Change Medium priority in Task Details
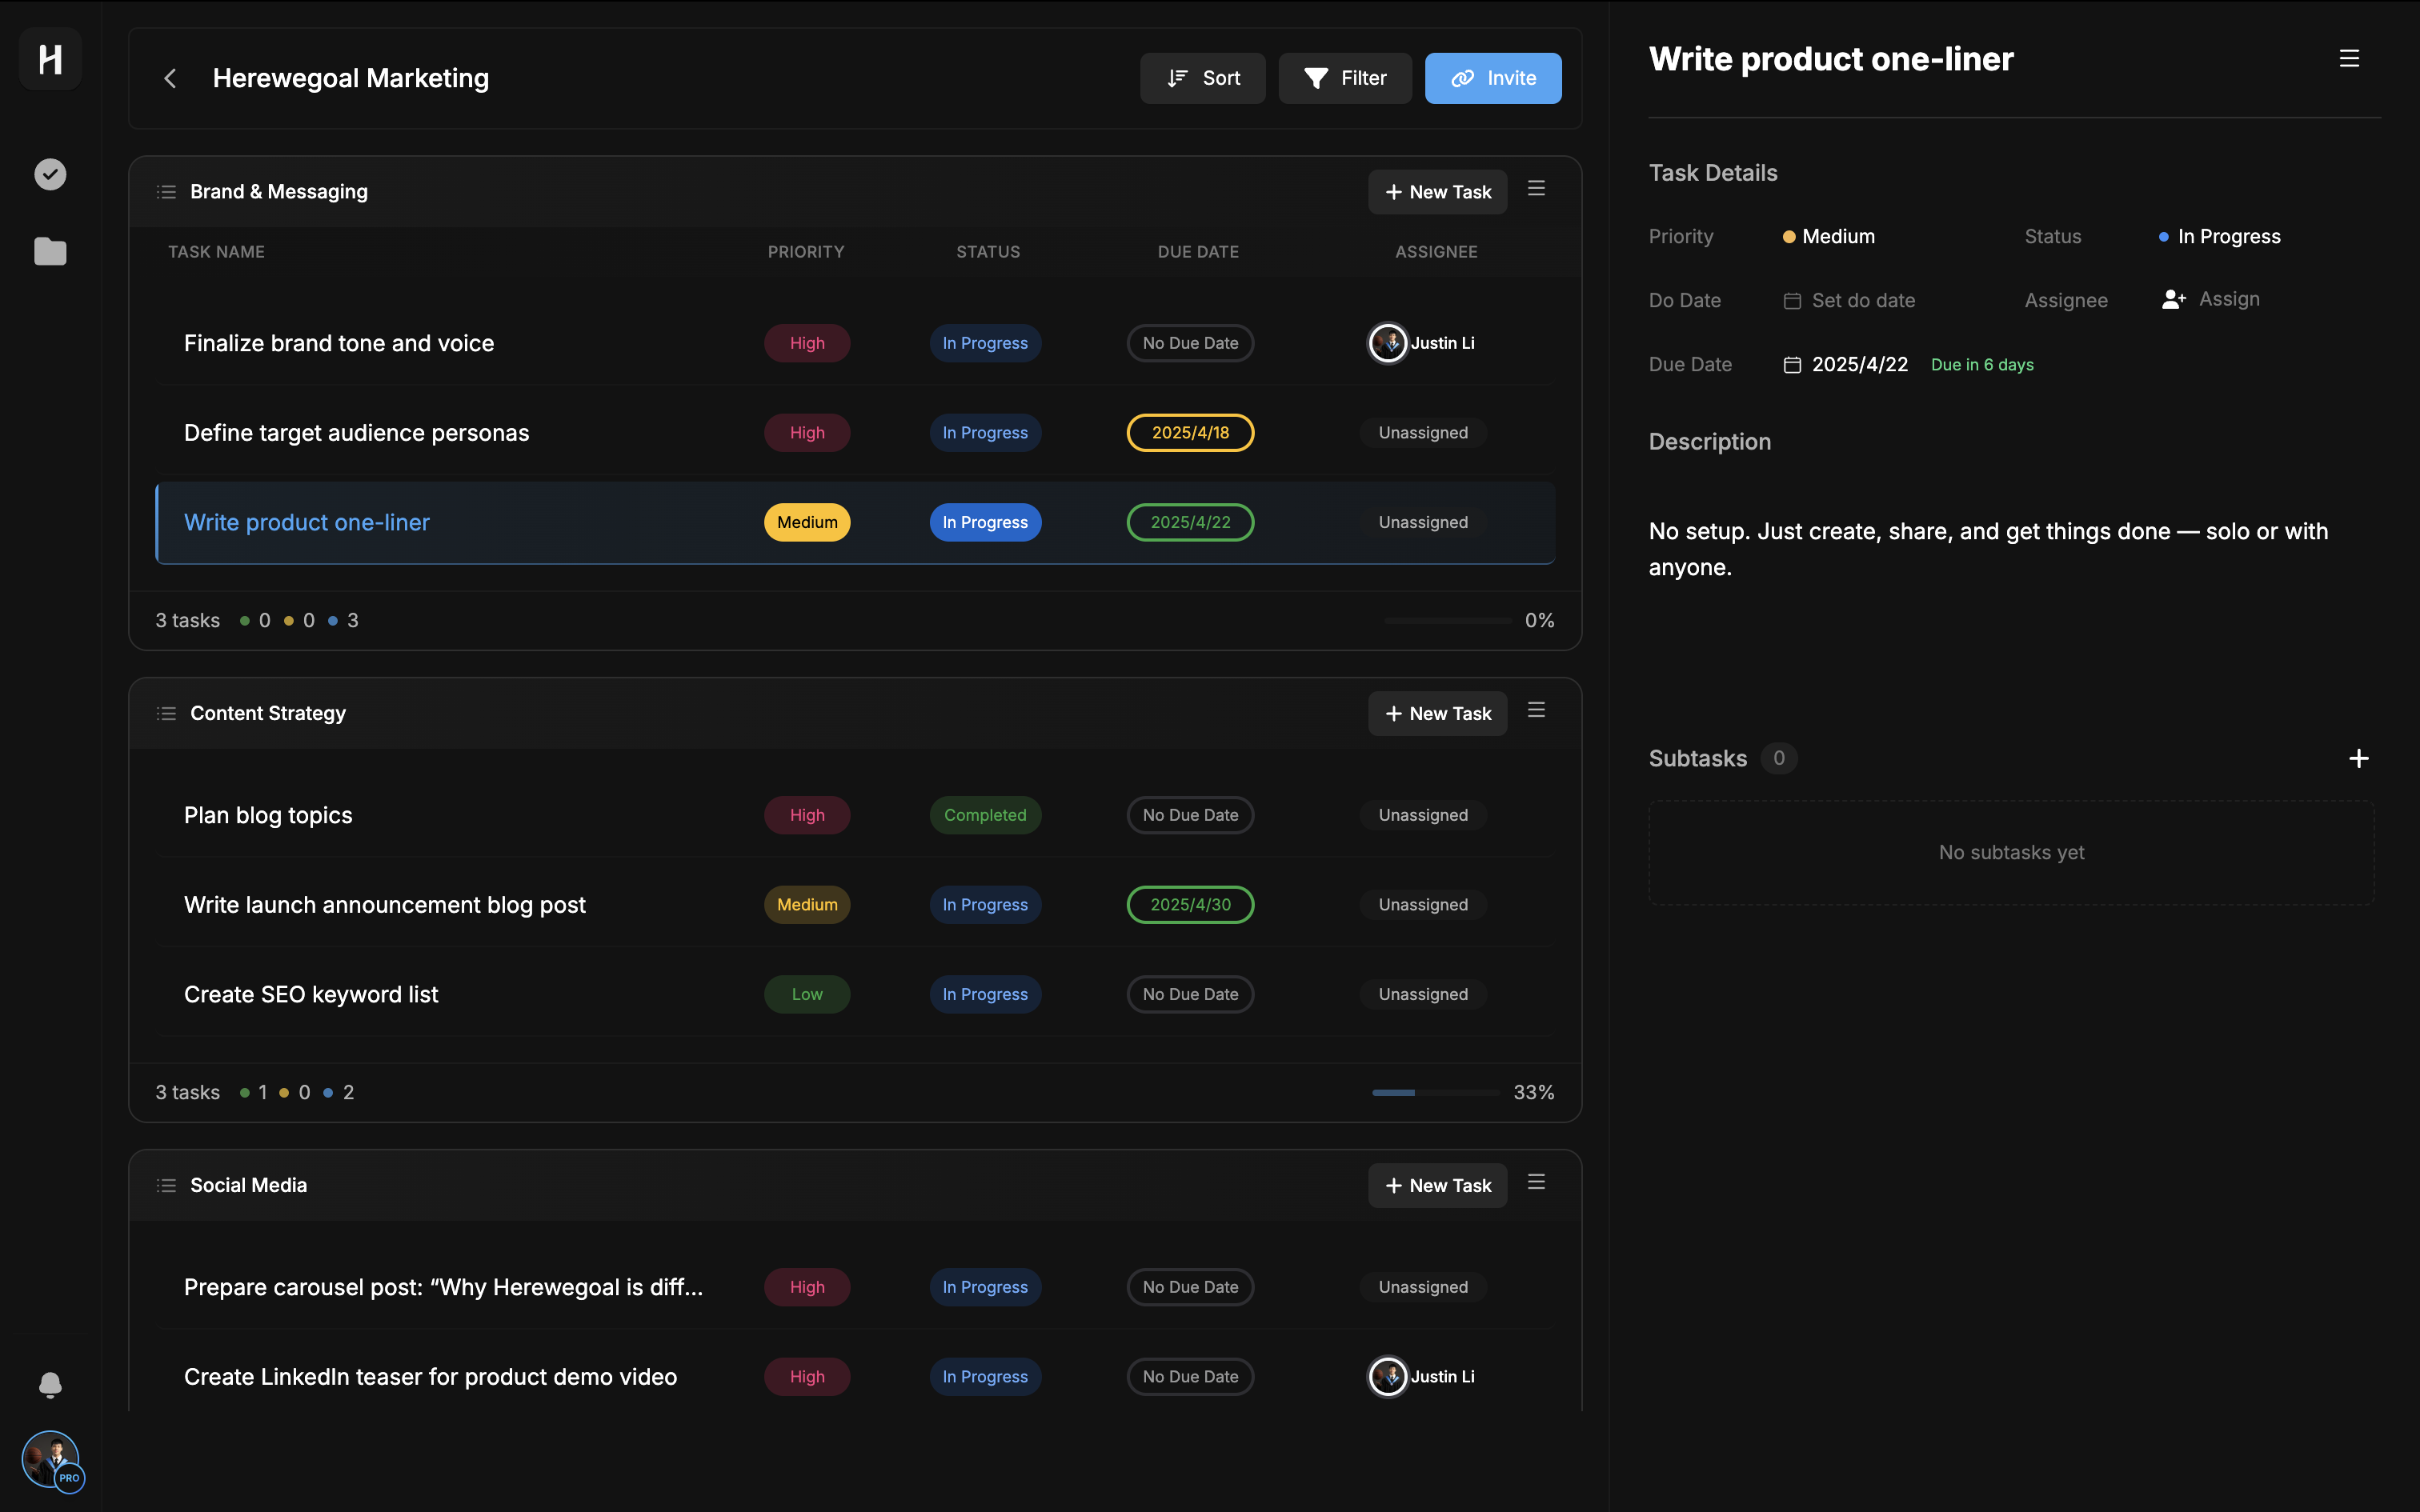This screenshot has width=2420, height=1512. [x=1828, y=237]
